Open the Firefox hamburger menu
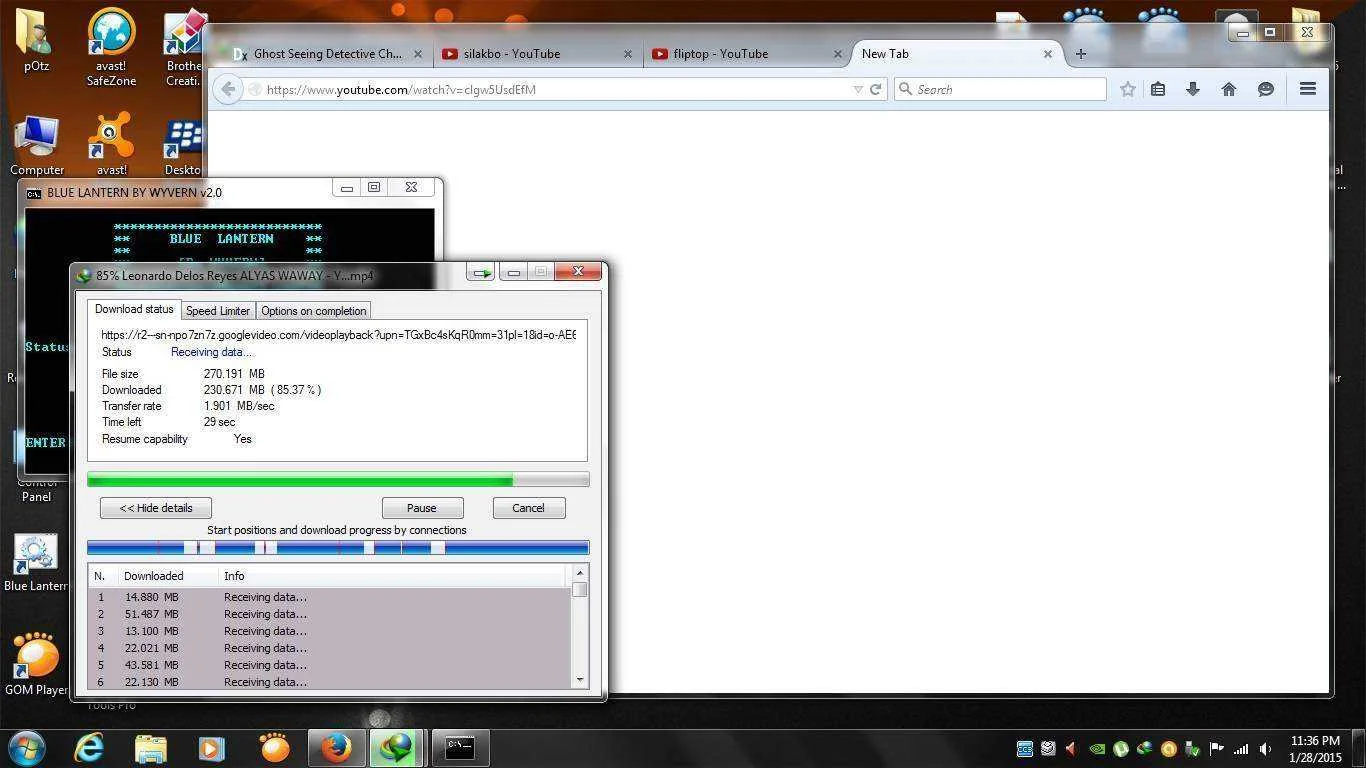 pyautogui.click(x=1307, y=89)
